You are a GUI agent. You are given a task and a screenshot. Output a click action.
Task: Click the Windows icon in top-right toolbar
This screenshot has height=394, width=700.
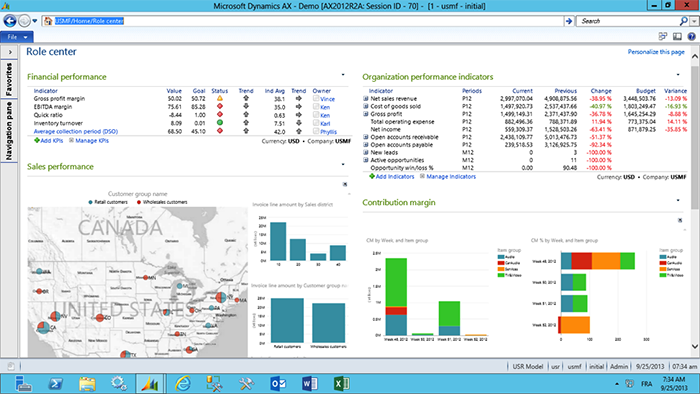pyautogui.click(x=663, y=37)
